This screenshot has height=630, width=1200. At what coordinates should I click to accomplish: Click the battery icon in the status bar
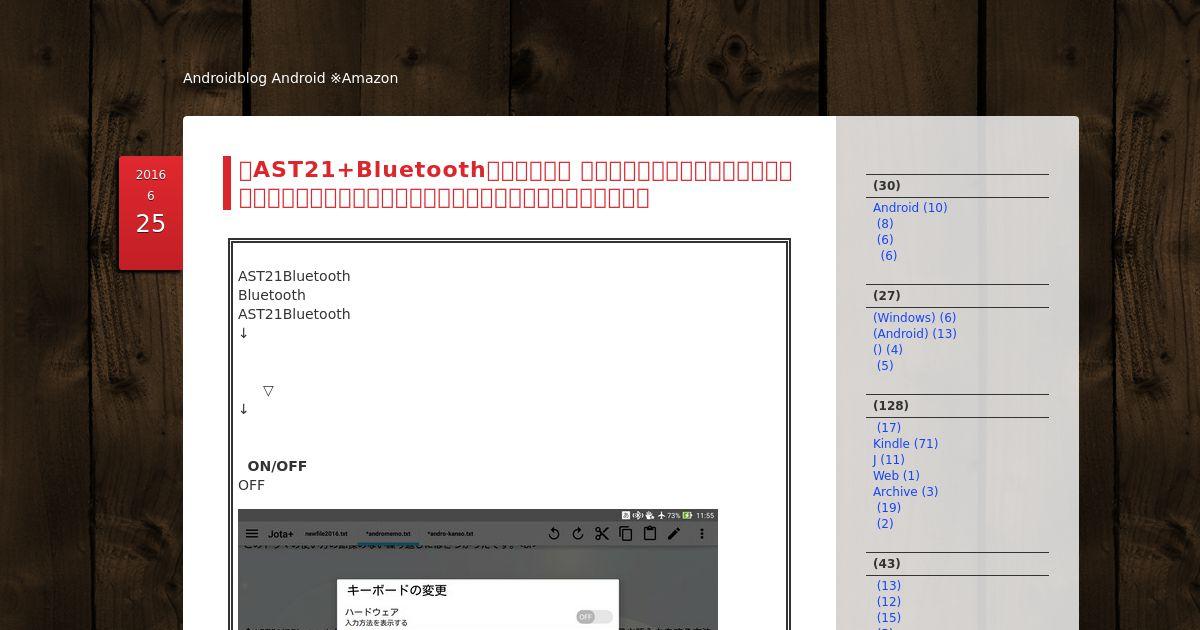[688, 516]
